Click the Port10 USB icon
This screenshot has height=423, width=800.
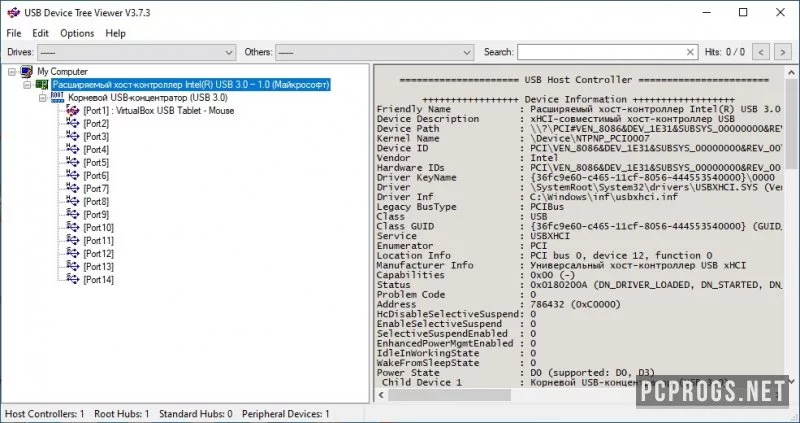[x=73, y=228]
